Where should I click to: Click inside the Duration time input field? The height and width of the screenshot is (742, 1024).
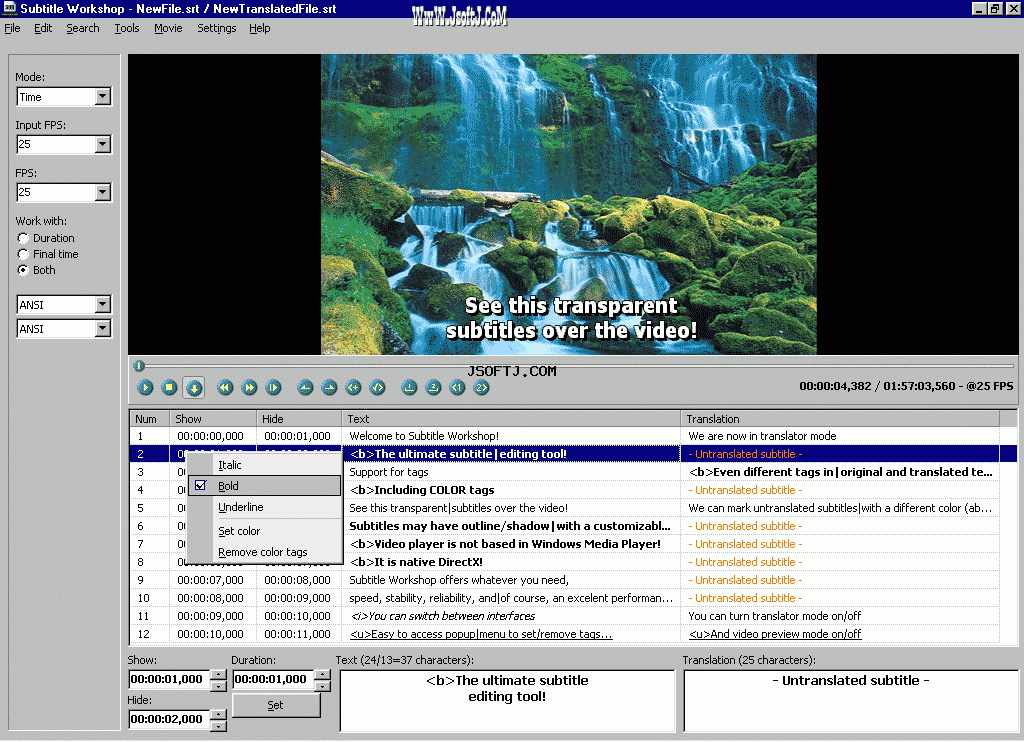pos(273,680)
